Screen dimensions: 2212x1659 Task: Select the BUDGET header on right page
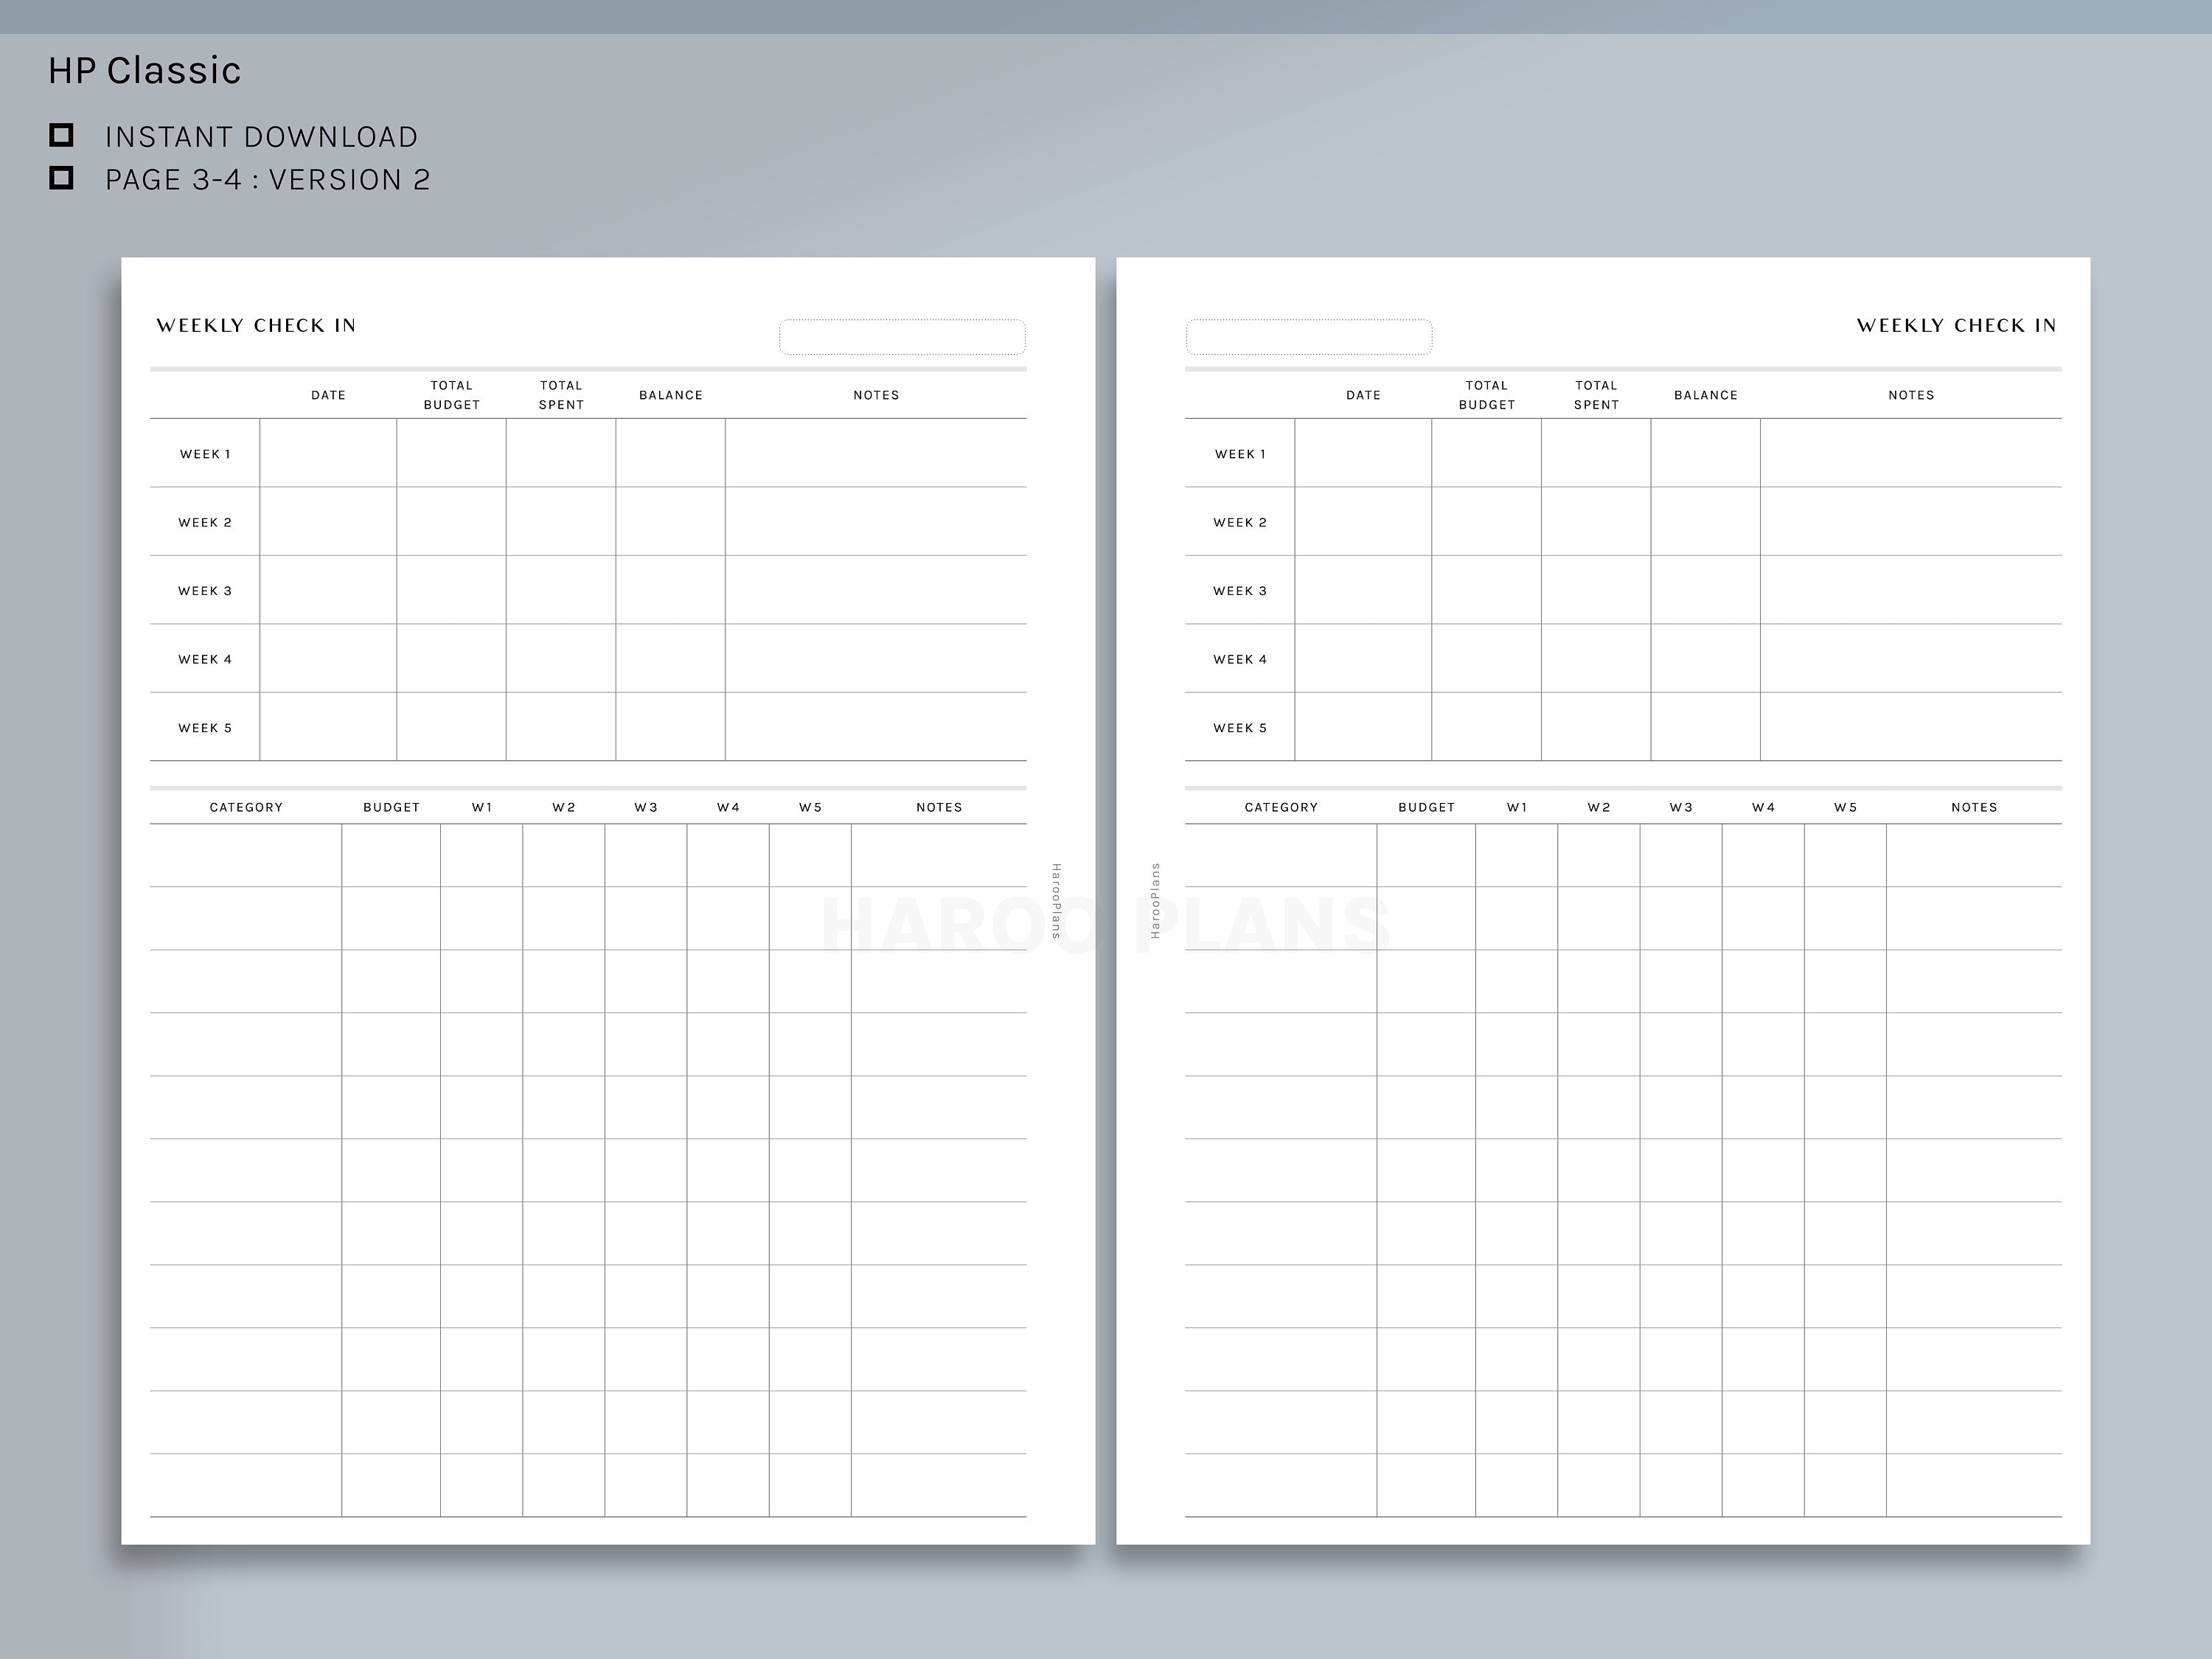[1426, 807]
